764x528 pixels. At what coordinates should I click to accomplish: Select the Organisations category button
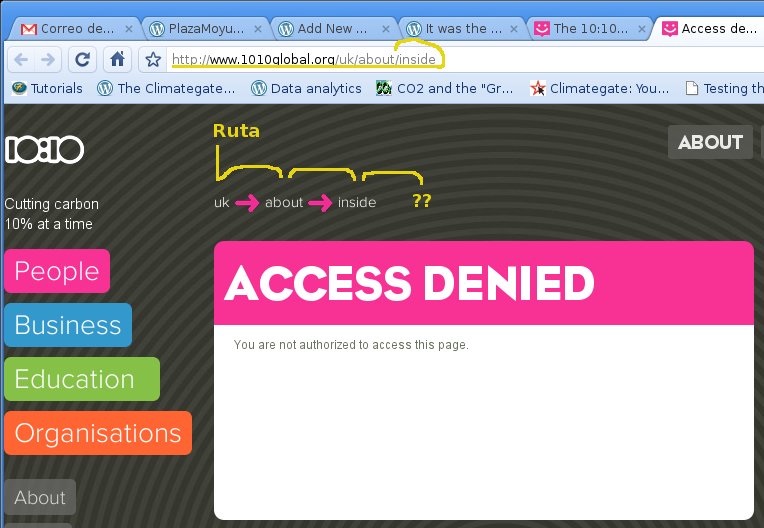coord(98,433)
